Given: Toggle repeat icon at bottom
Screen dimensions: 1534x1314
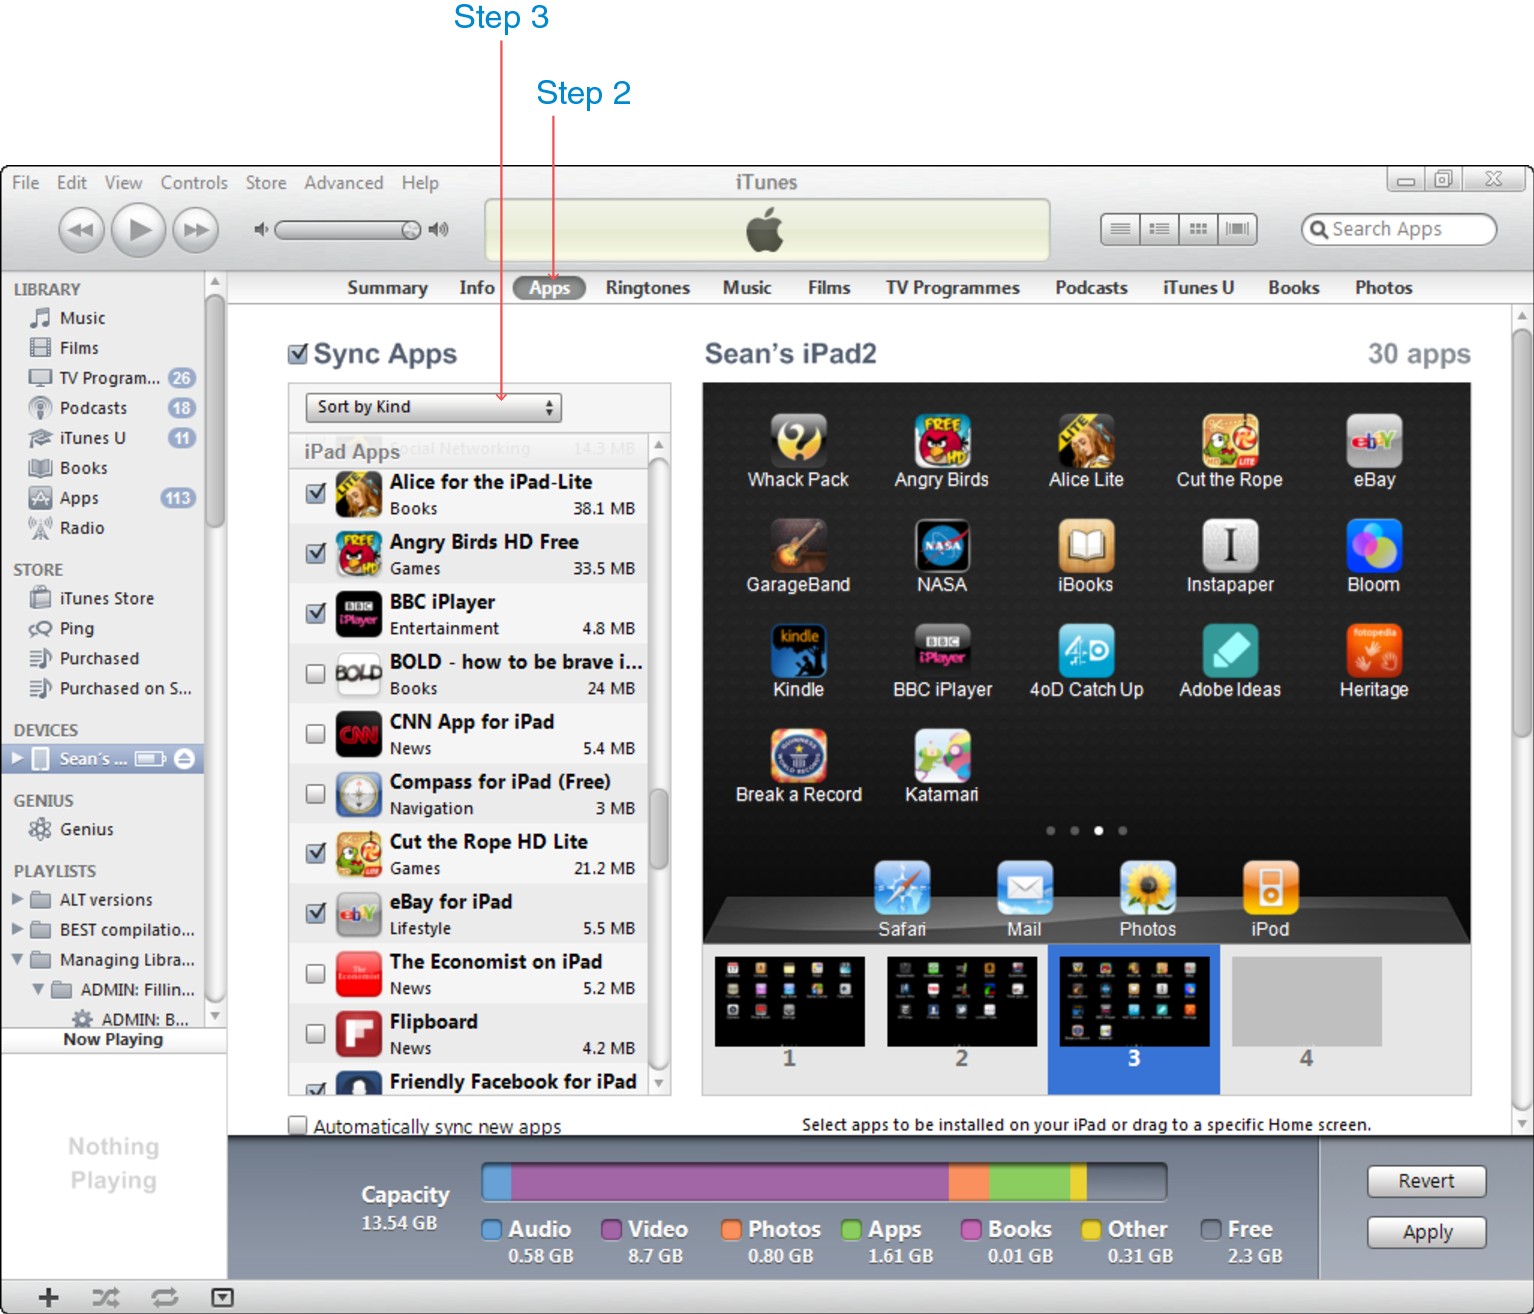Looking at the screenshot, I should [164, 1297].
